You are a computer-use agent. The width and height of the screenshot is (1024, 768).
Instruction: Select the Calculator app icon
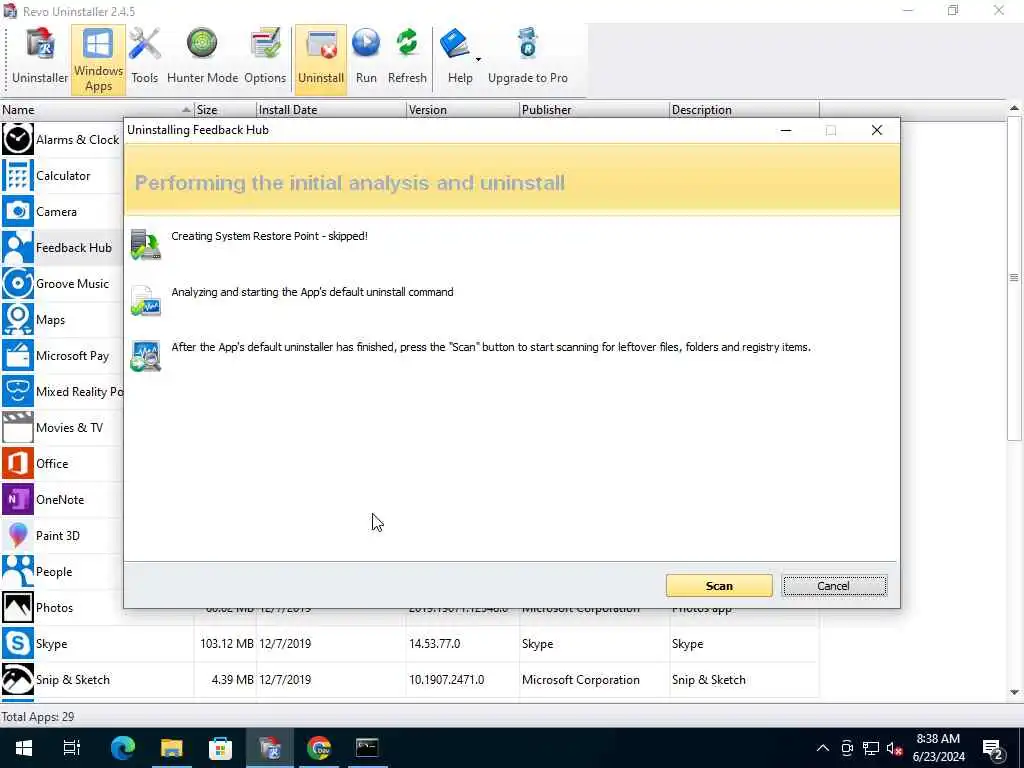pyautogui.click(x=18, y=175)
